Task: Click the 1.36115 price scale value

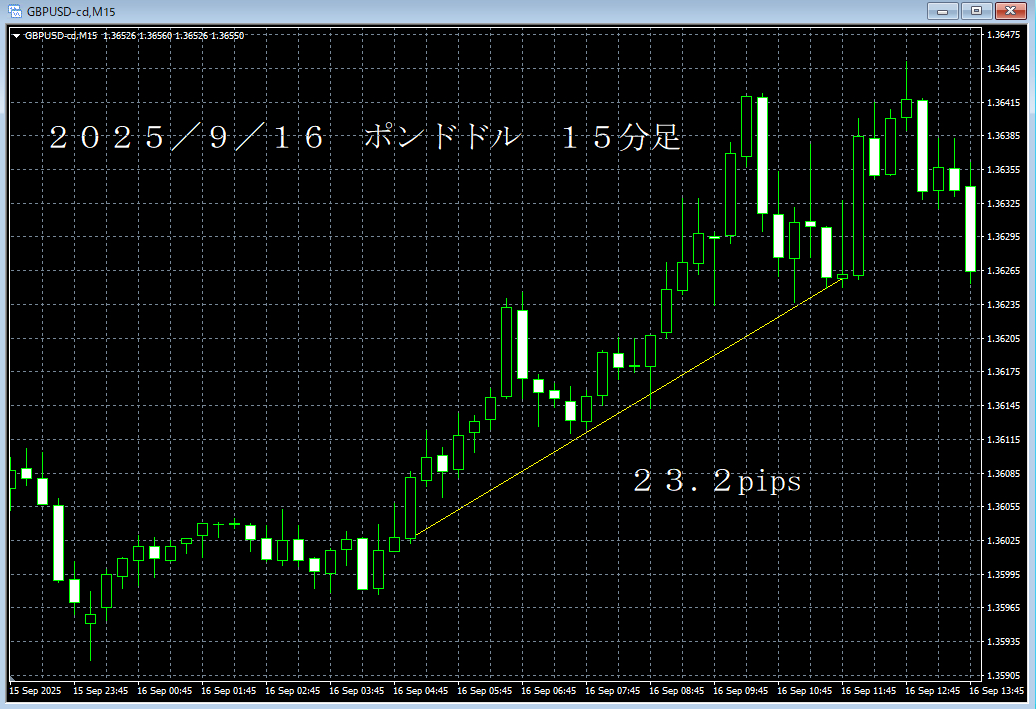Action: [1003, 439]
